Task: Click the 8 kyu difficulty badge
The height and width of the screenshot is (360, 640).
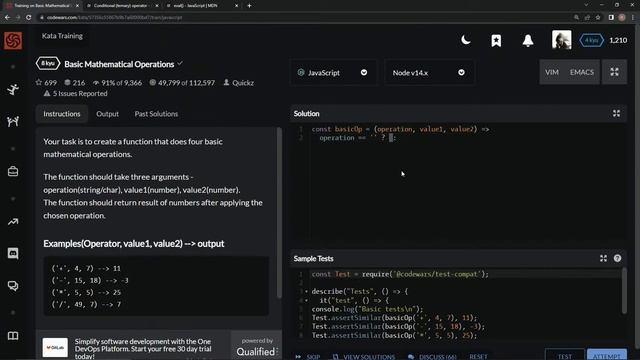Action: [48, 64]
